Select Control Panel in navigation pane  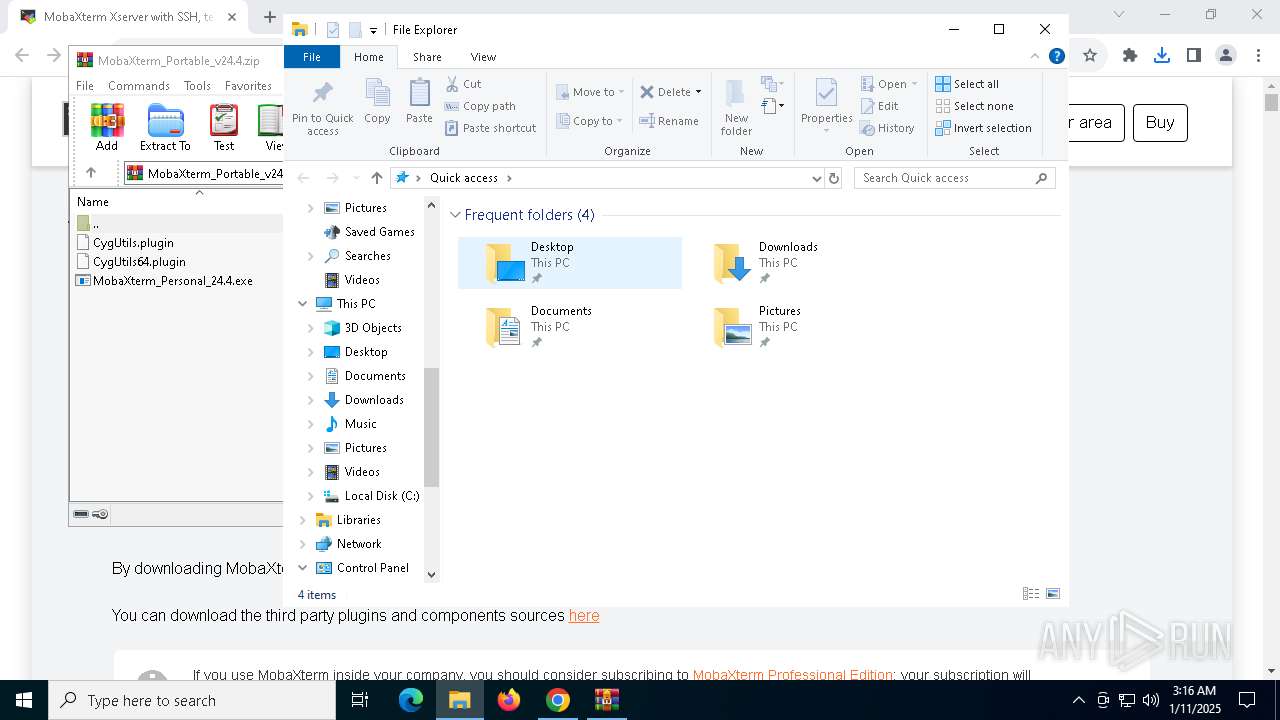click(x=372, y=568)
